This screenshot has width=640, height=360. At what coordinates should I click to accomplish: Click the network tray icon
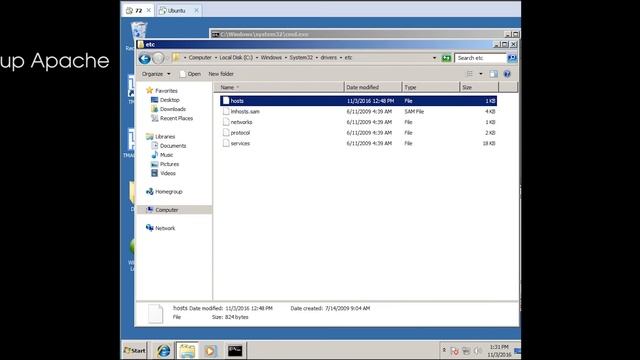(x=466, y=351)
